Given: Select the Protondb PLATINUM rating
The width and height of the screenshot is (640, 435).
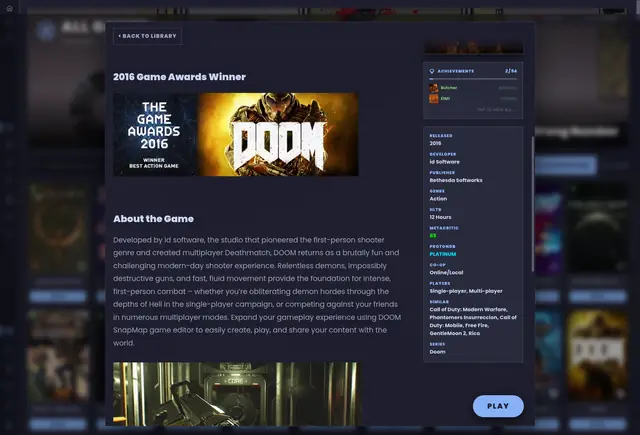Looking at the screenshot, I should point(443,254).
